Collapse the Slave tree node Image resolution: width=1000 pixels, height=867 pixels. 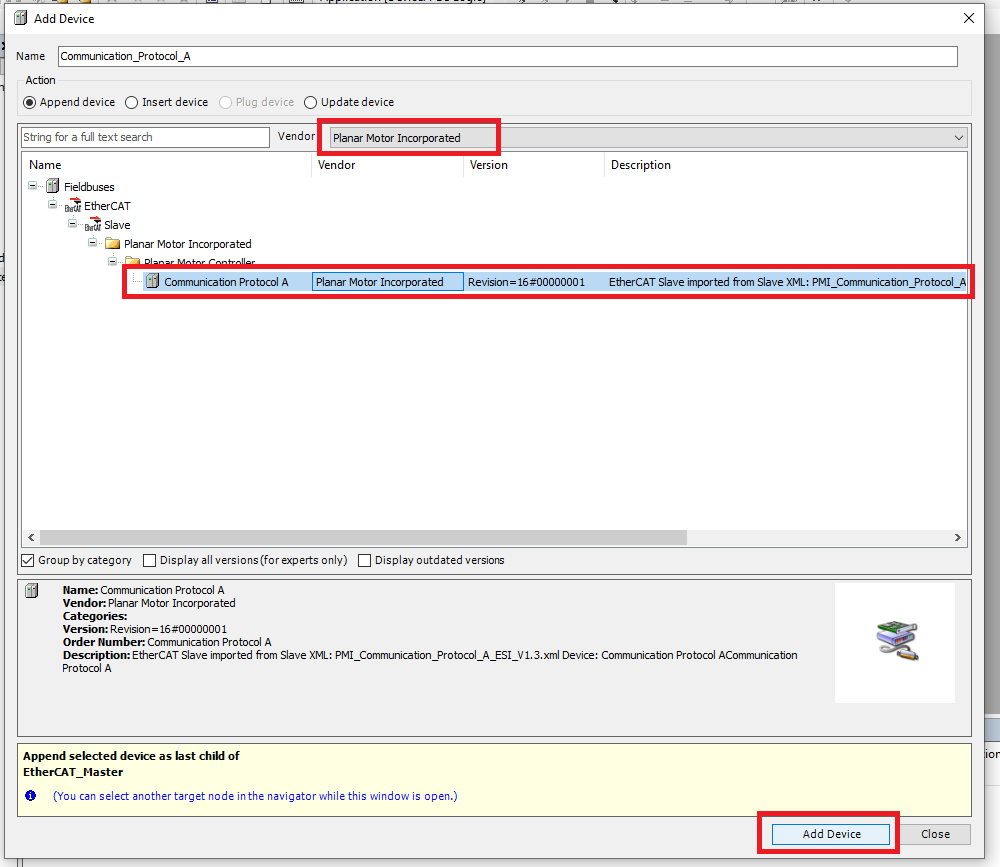73,225
